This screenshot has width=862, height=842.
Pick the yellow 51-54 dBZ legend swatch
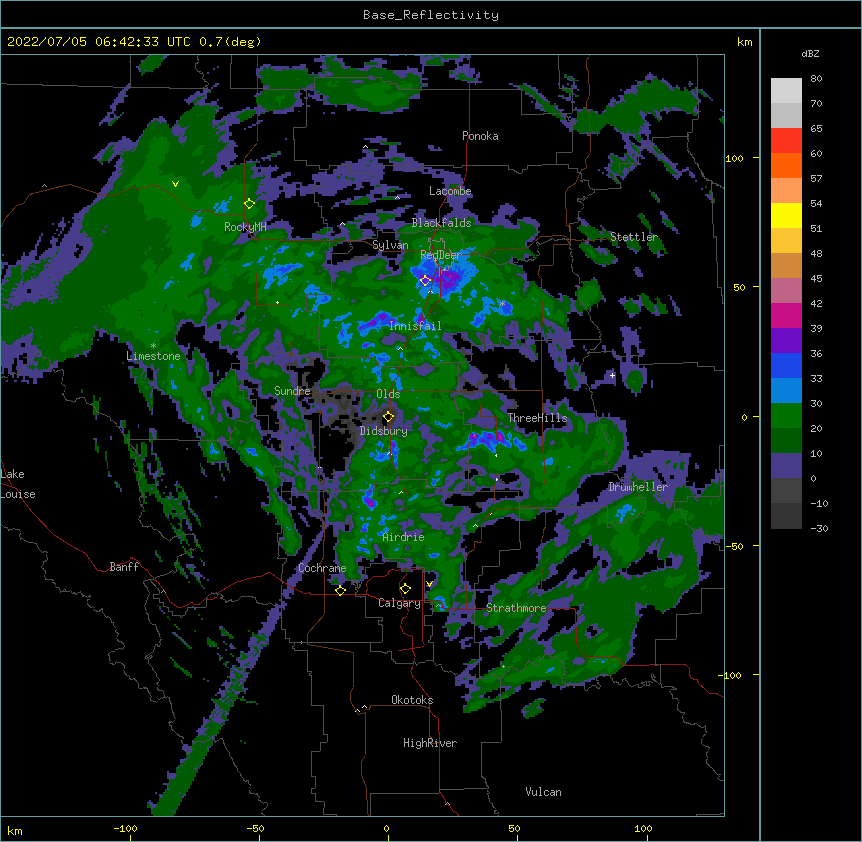(x=786, y=215)
